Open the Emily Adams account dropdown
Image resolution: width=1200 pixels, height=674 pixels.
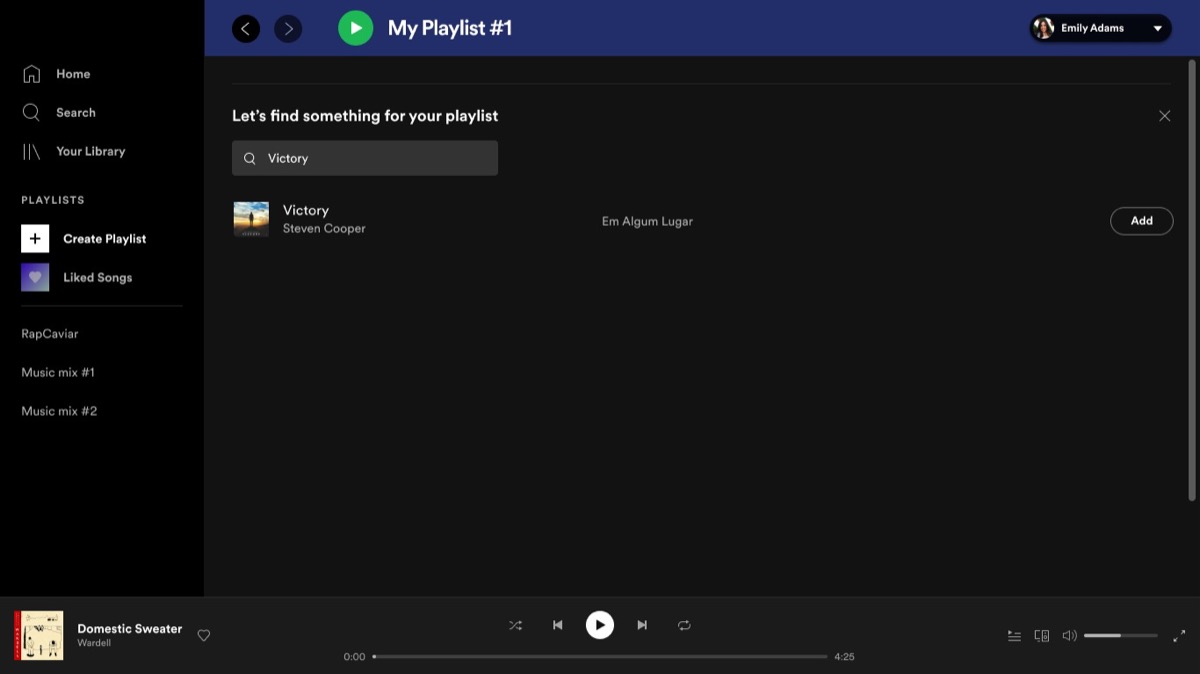click(1099, 27)
